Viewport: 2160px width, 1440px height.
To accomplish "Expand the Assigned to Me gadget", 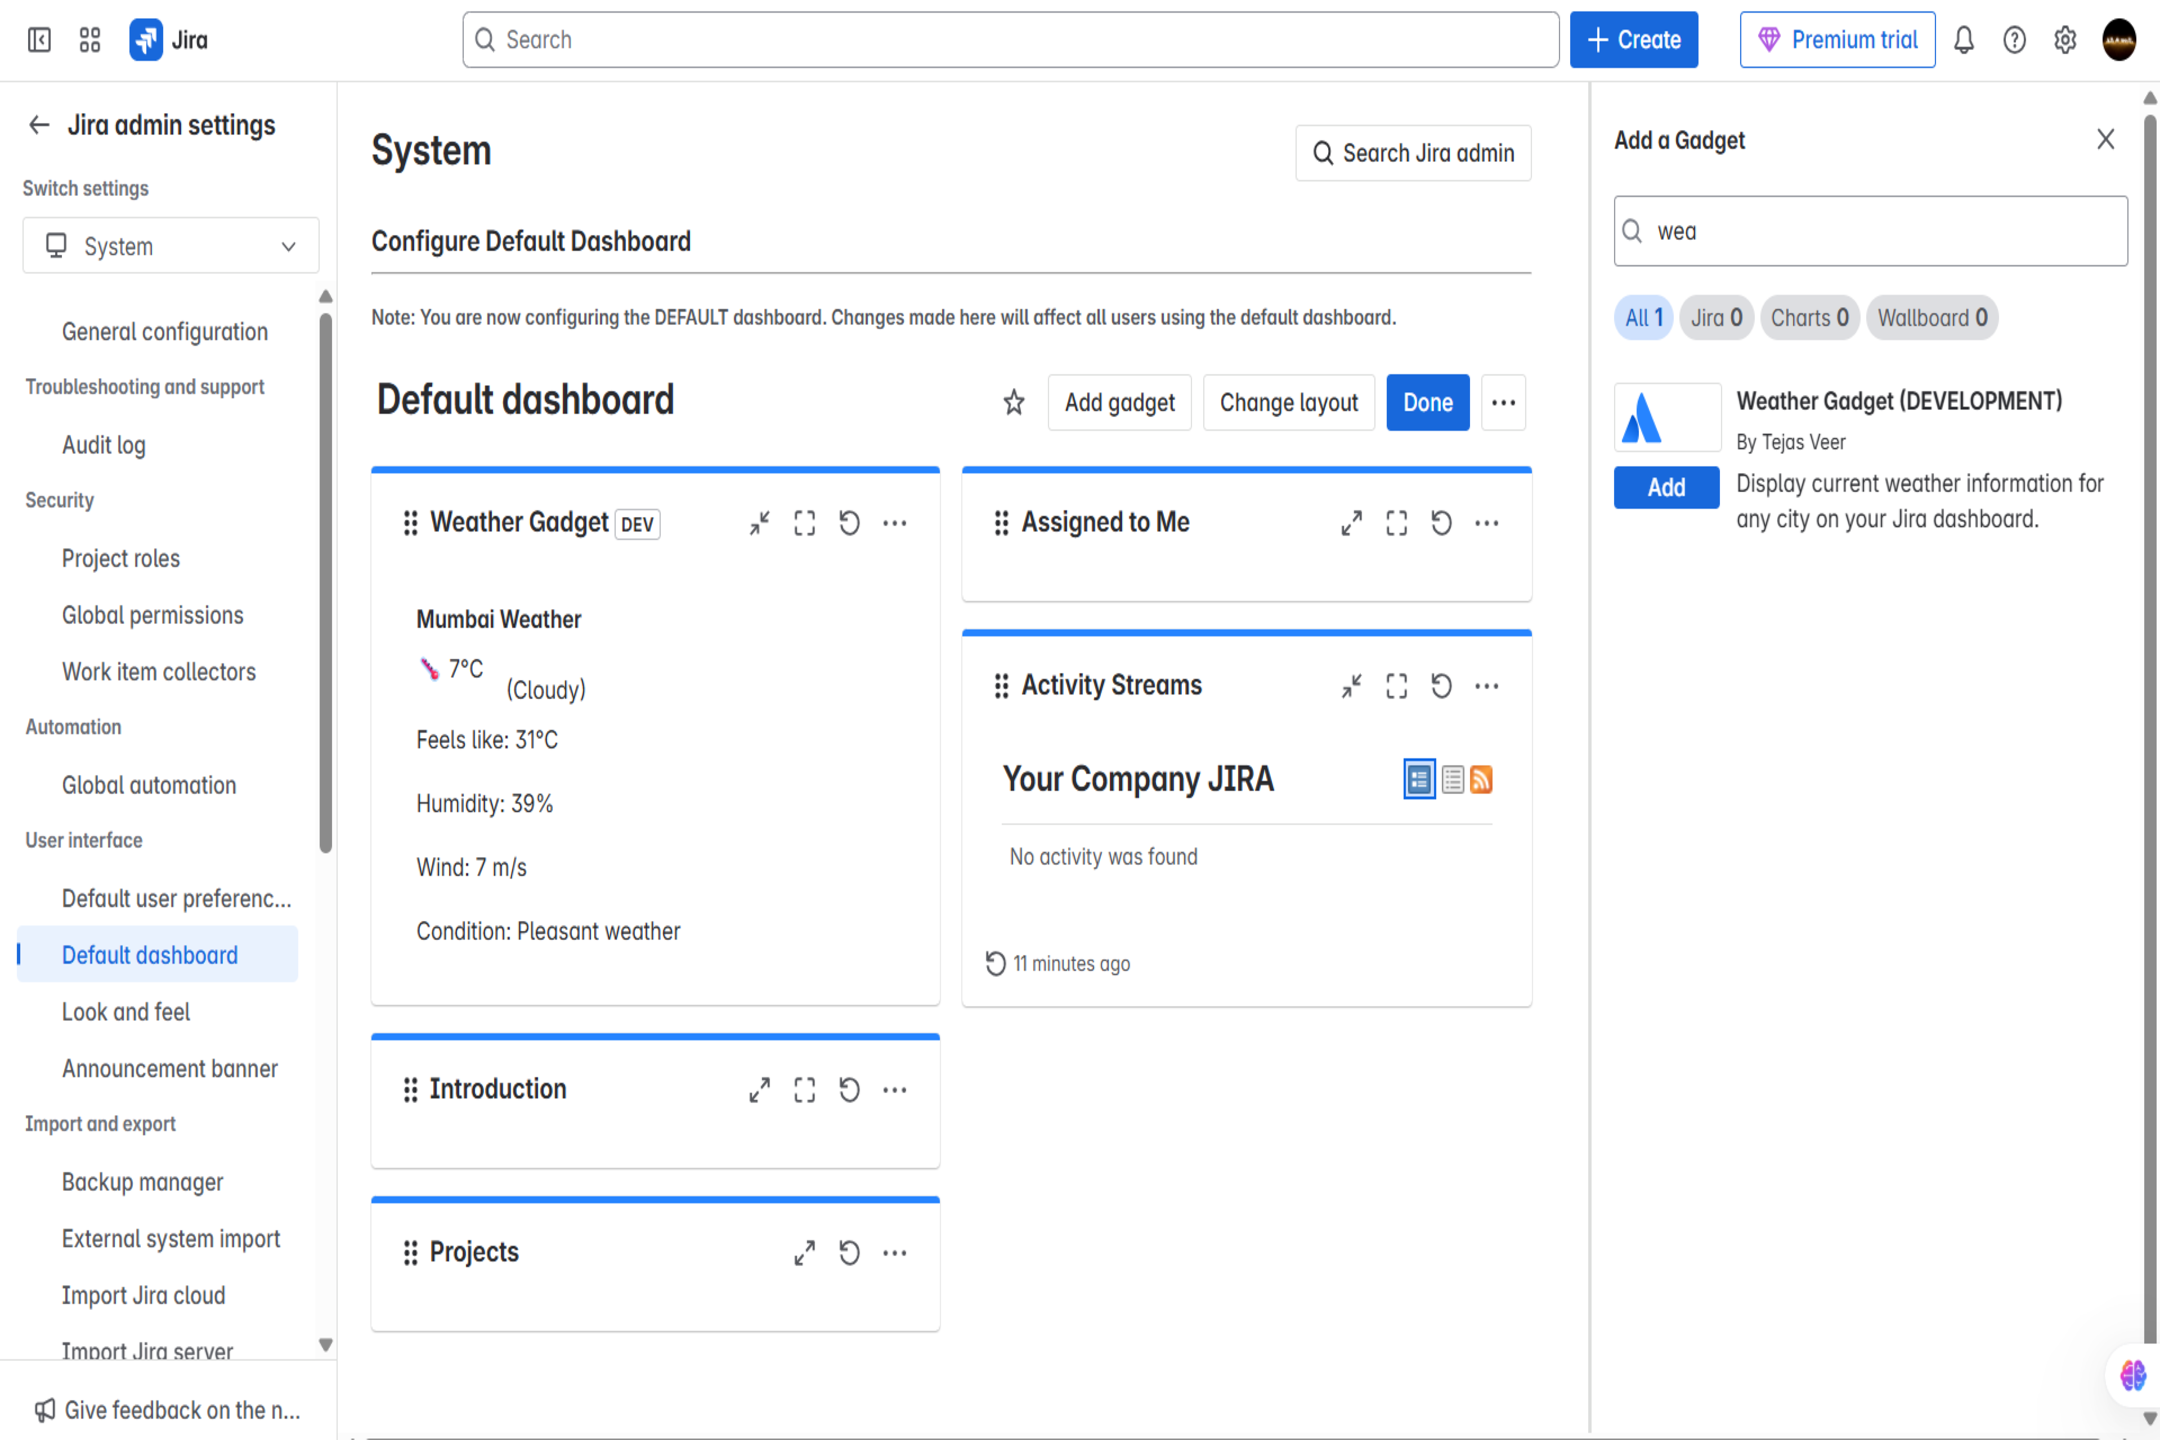I will (1351, 523).
